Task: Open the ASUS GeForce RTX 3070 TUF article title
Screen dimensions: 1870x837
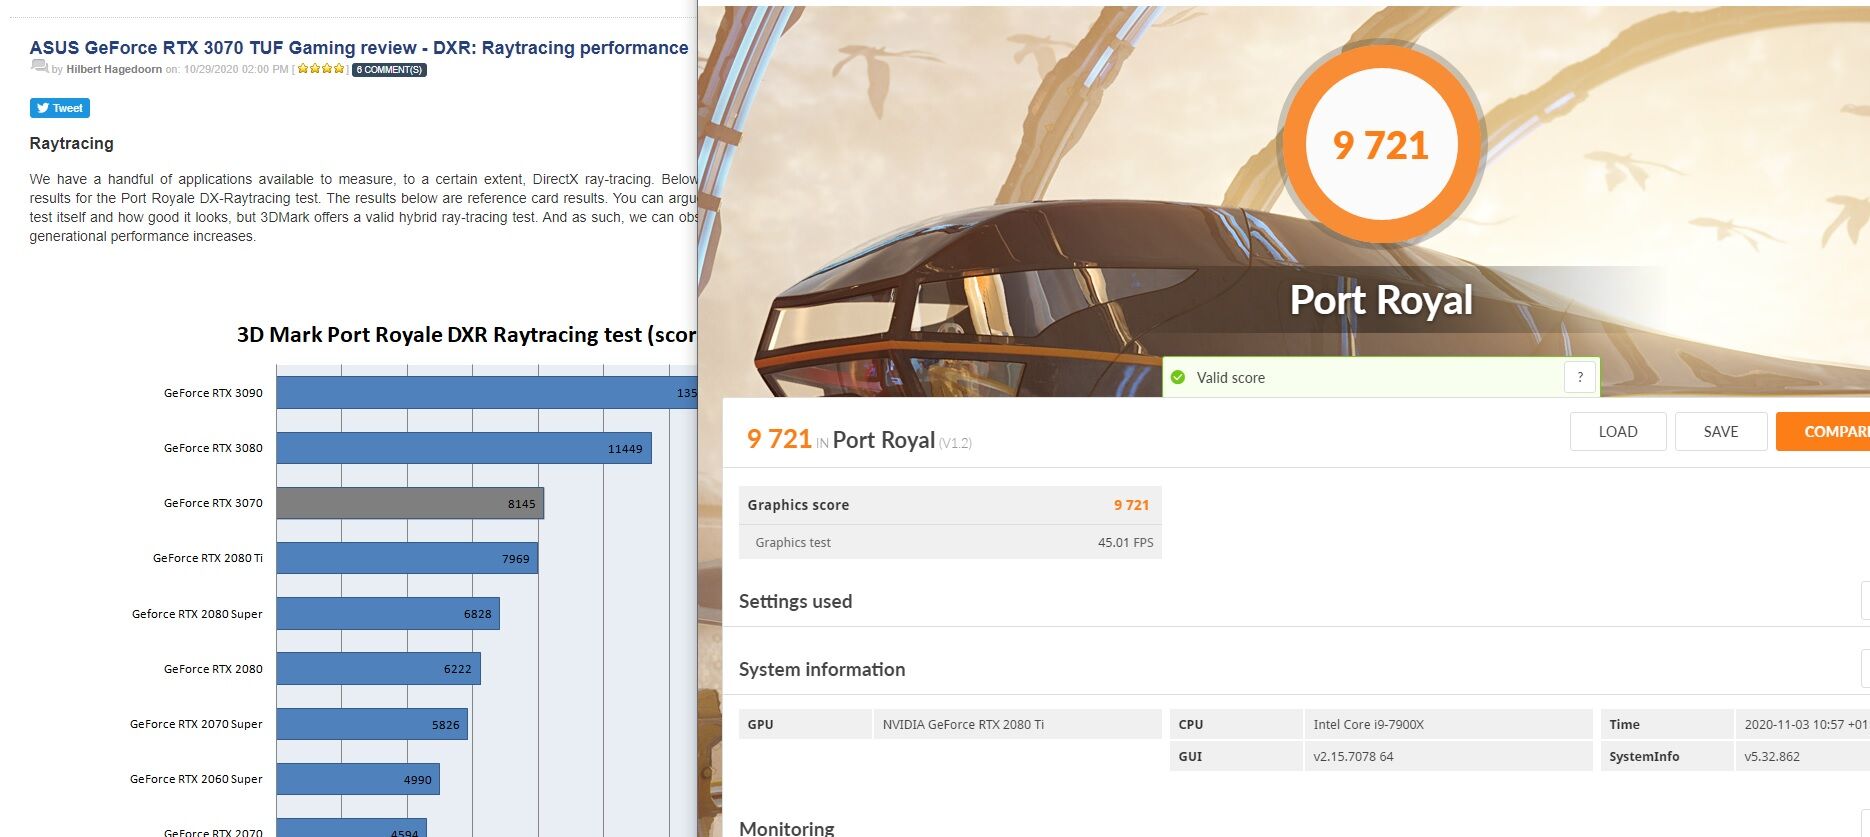Action: coord(359,47)
